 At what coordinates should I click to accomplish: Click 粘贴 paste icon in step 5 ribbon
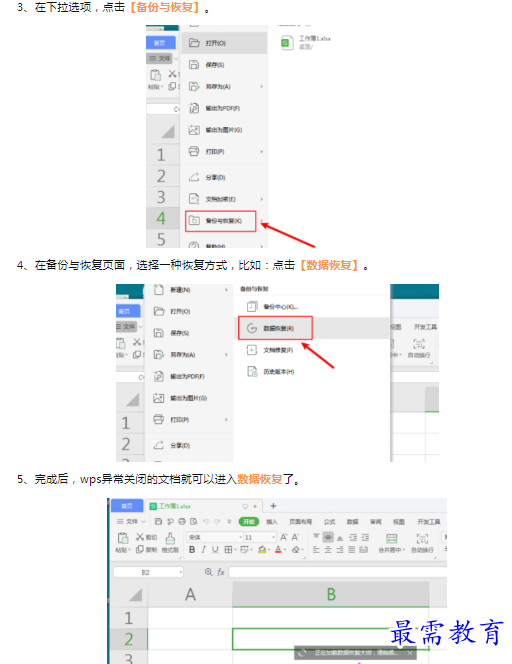click(x=123, y=538)
